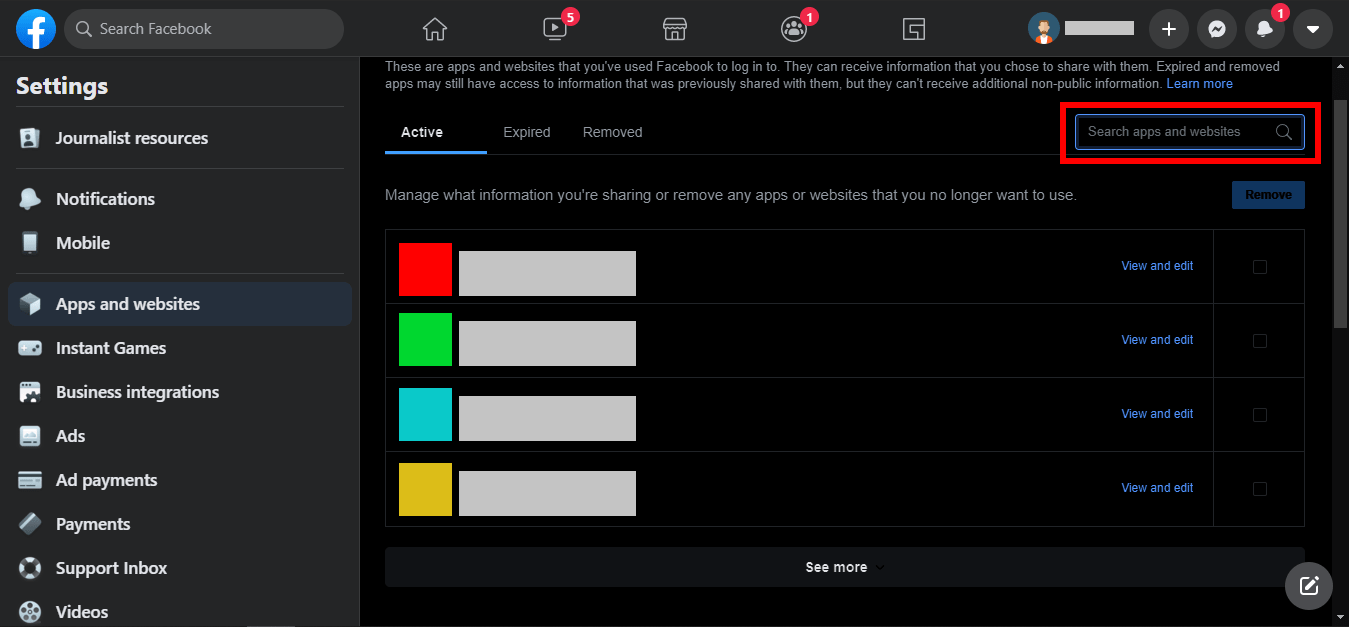
Task: Click the Facebook logo icon
Action: coord(36,30)
